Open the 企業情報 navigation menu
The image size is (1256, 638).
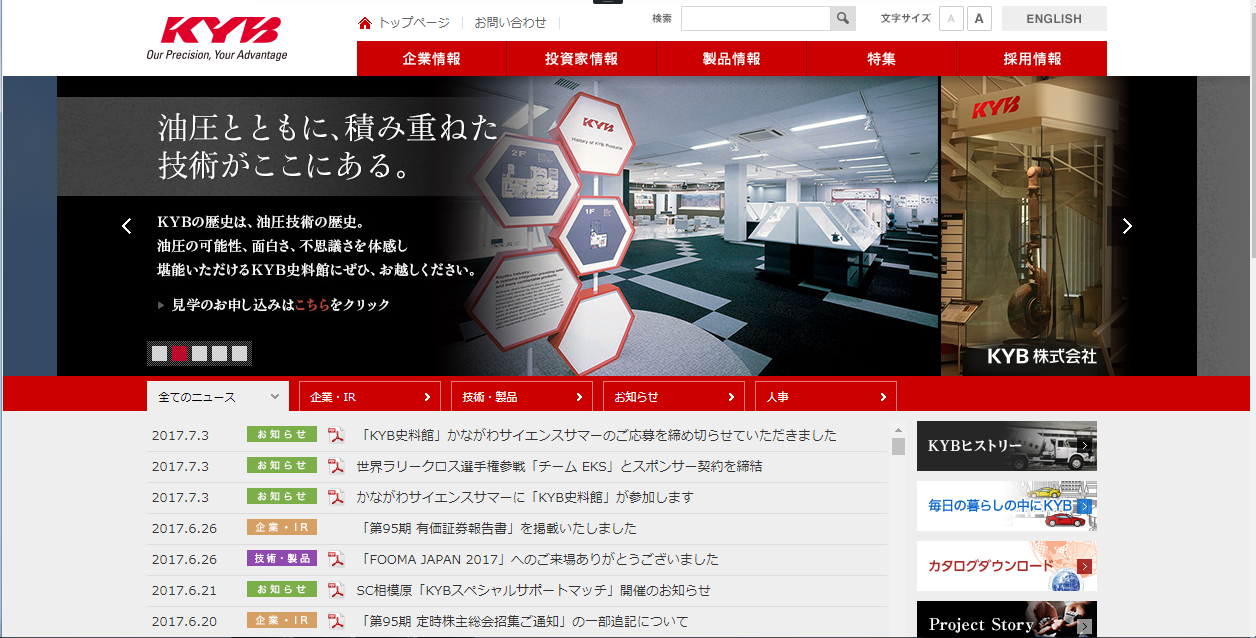(x=432, y=59)
